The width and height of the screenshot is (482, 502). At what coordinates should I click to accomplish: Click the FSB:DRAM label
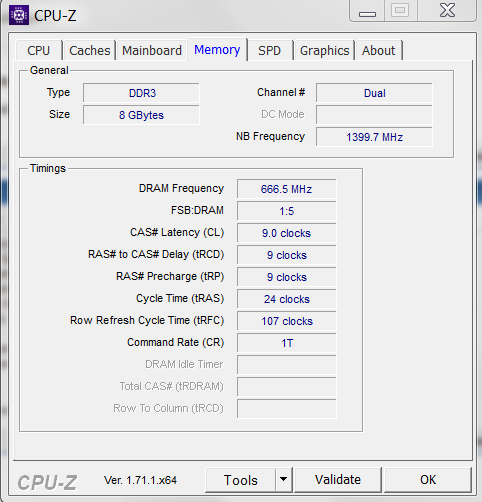click(x=197, y=210)
